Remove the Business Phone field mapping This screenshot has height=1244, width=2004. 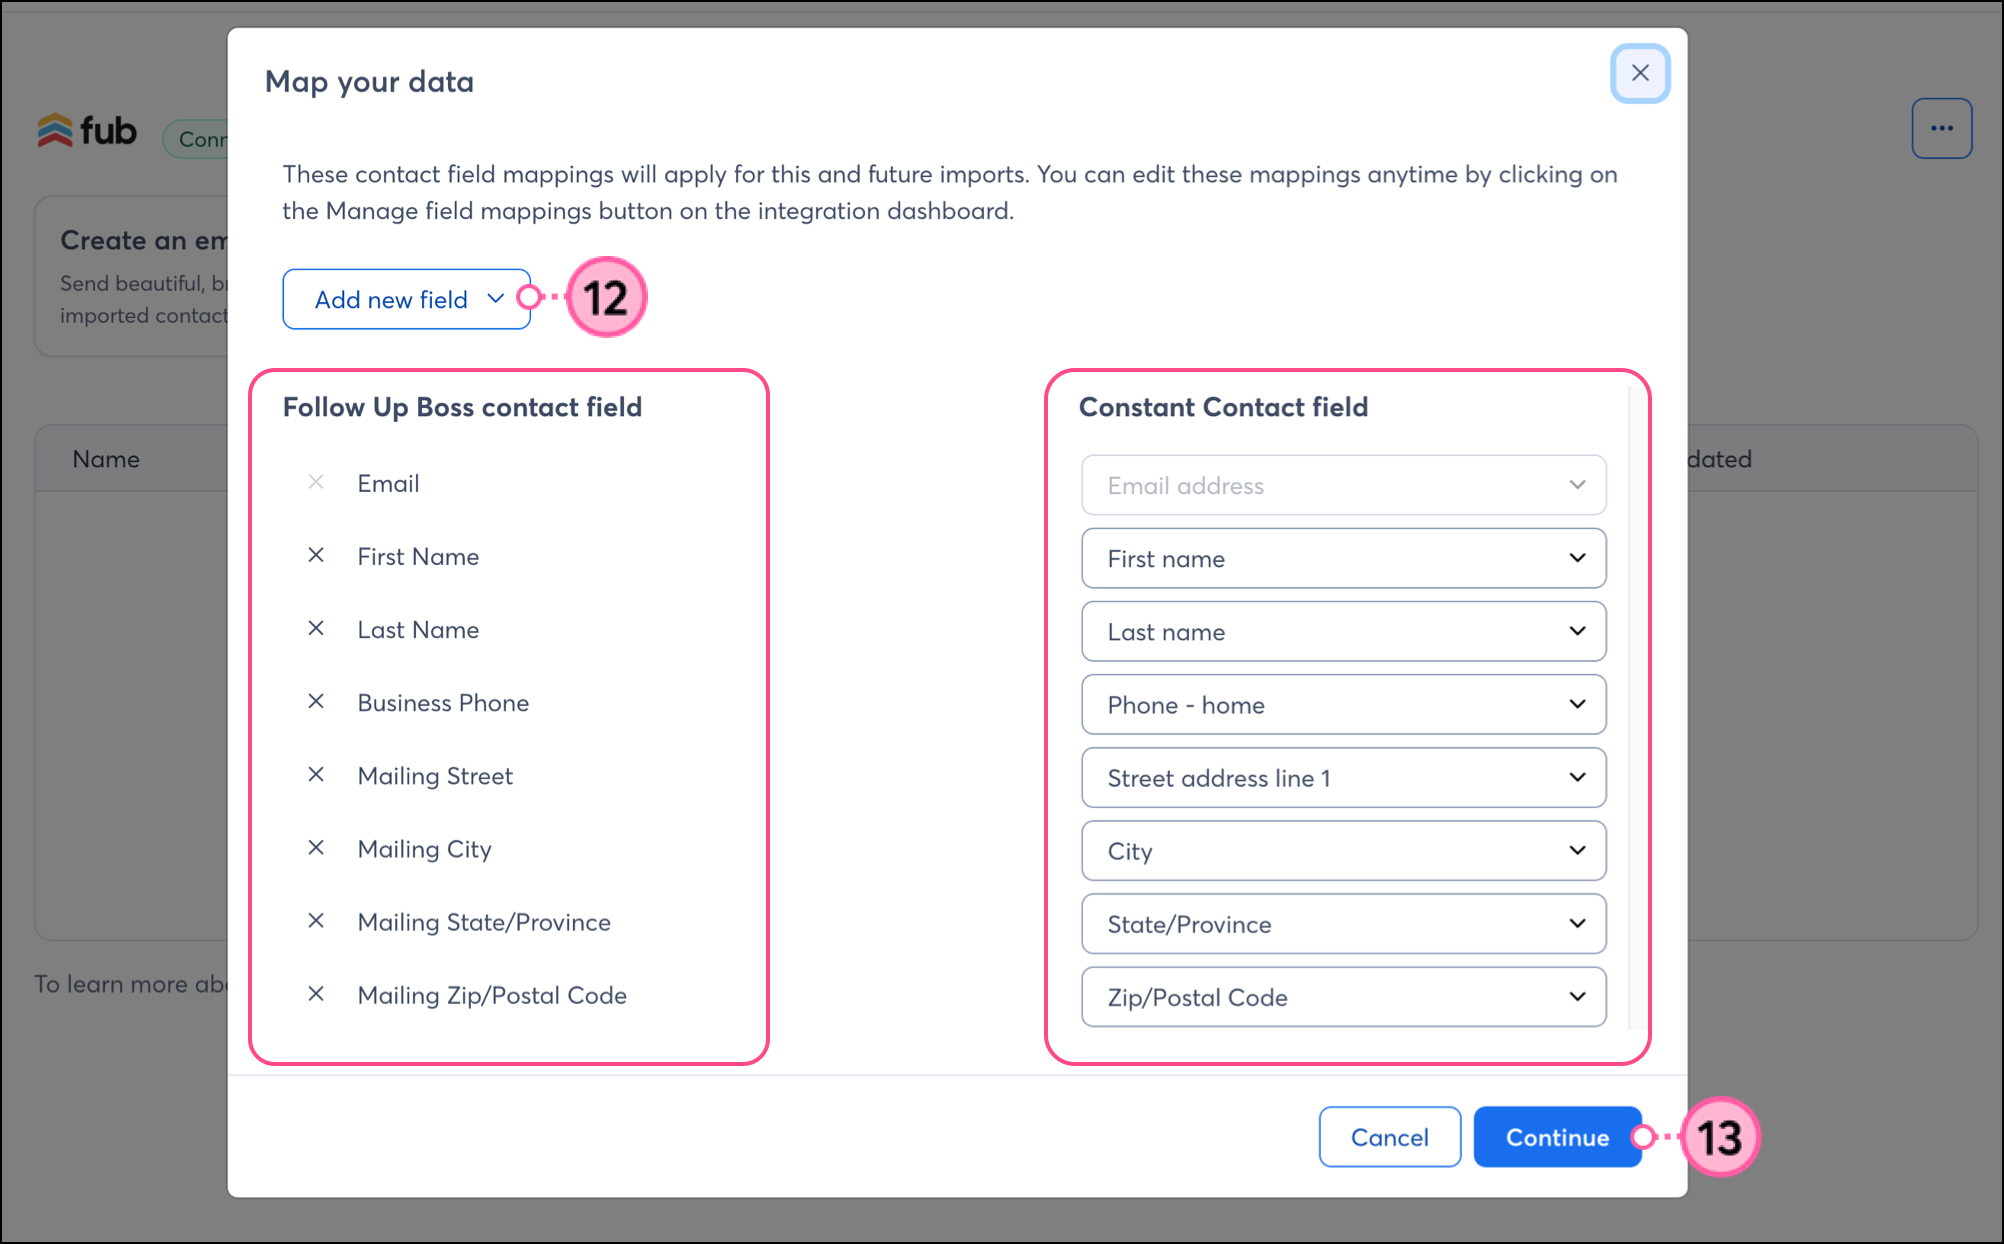316,701
